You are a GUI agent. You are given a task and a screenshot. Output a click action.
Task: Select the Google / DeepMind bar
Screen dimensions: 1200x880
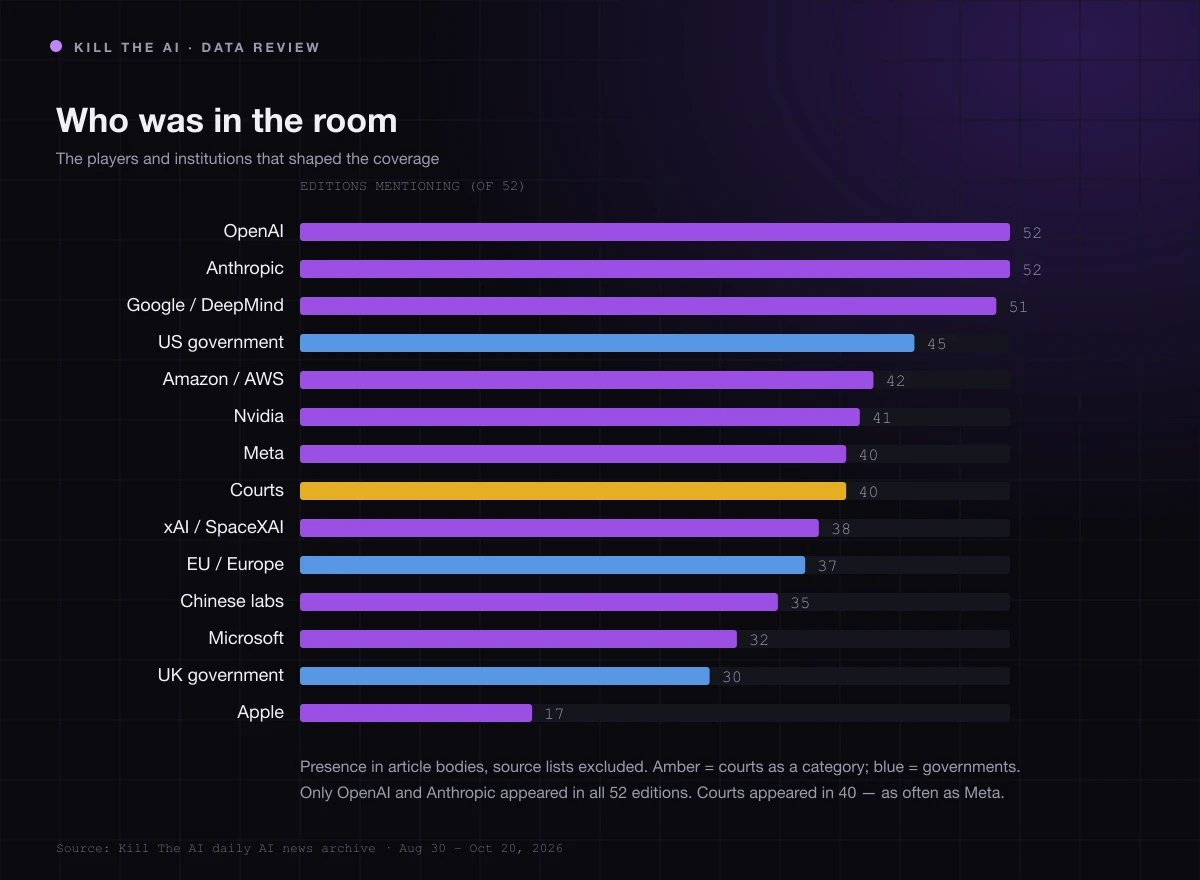coord(648,306)
